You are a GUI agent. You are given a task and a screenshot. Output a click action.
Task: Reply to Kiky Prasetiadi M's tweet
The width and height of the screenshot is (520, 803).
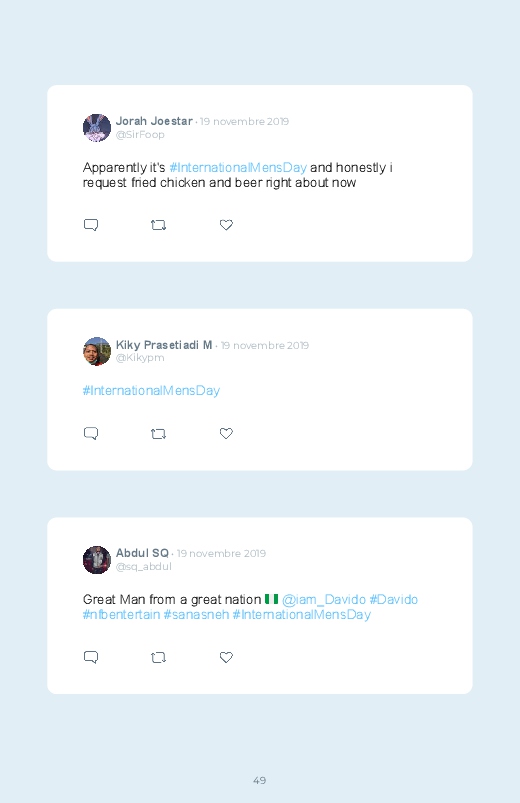[x=91, y=433]
